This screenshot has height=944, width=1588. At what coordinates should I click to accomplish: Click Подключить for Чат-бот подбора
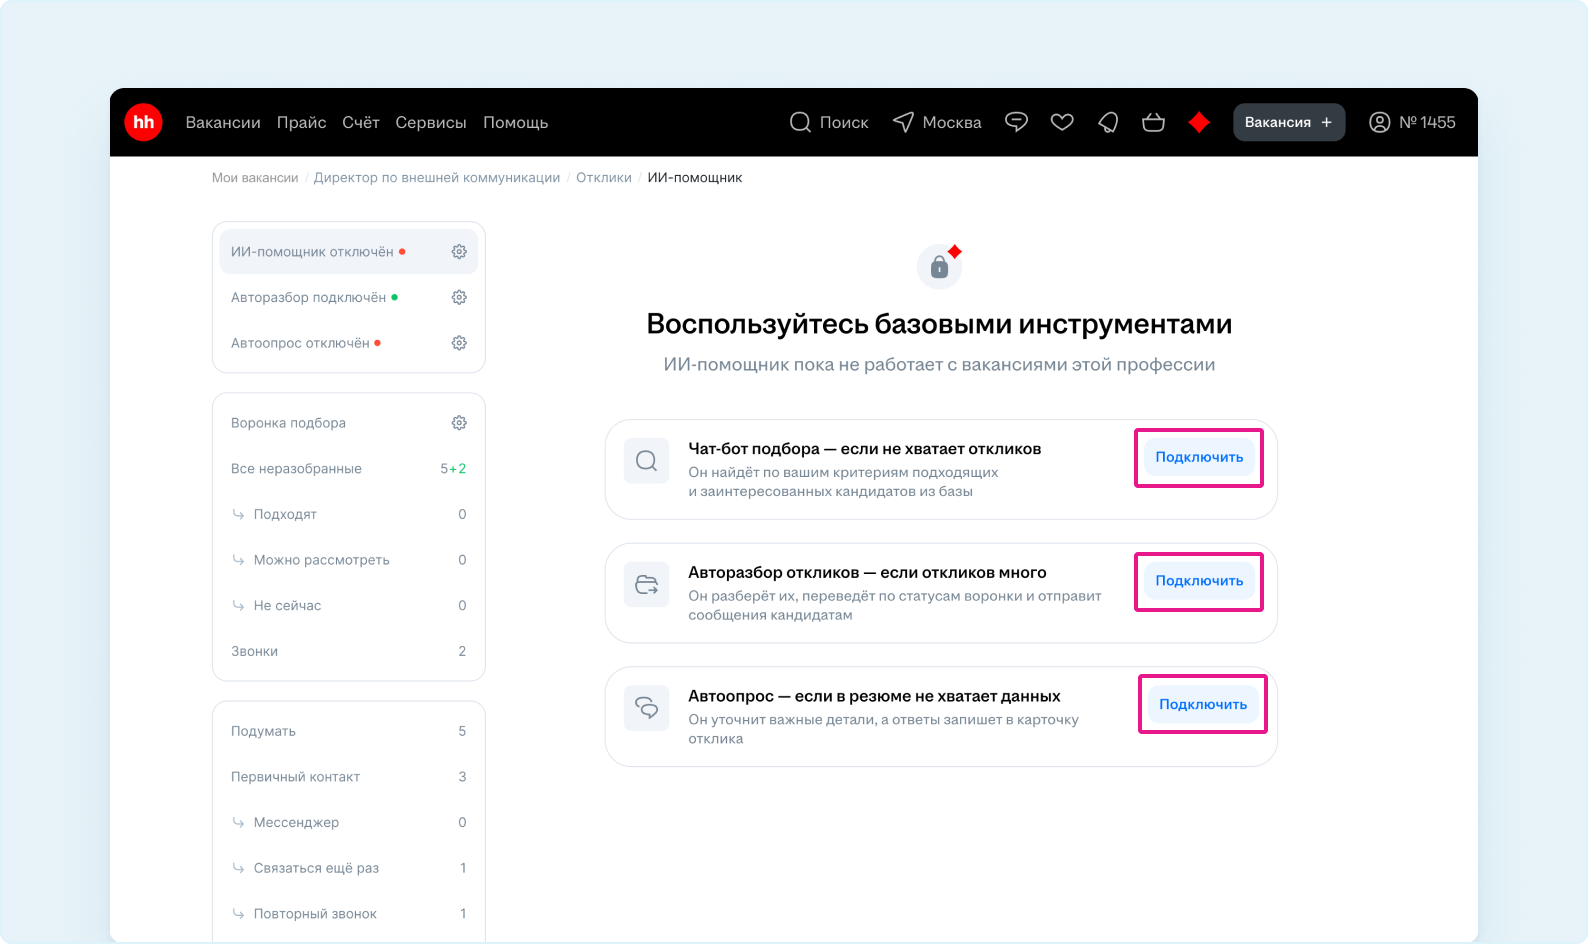[x=1199, y=457]
